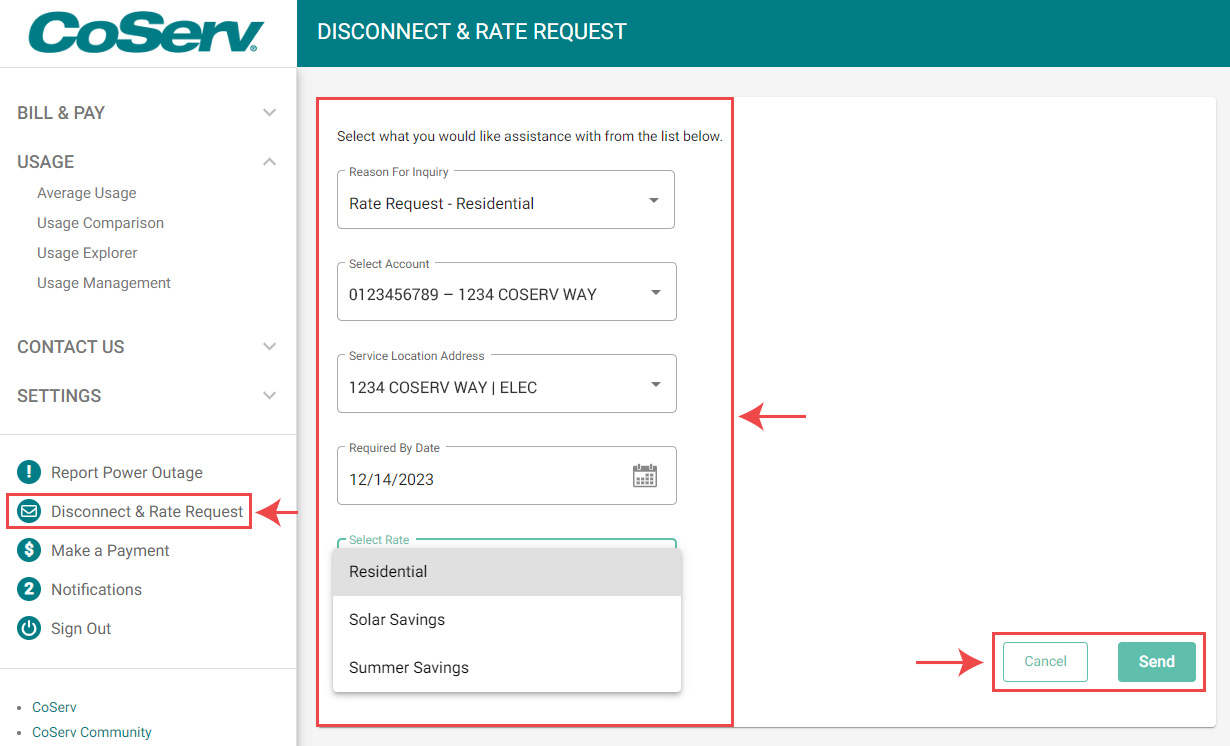Open the Select Account dropdown
Image resolution: width=1230 pixels, height=746 pixels.
pyautogui.click(x=506, y=292)
